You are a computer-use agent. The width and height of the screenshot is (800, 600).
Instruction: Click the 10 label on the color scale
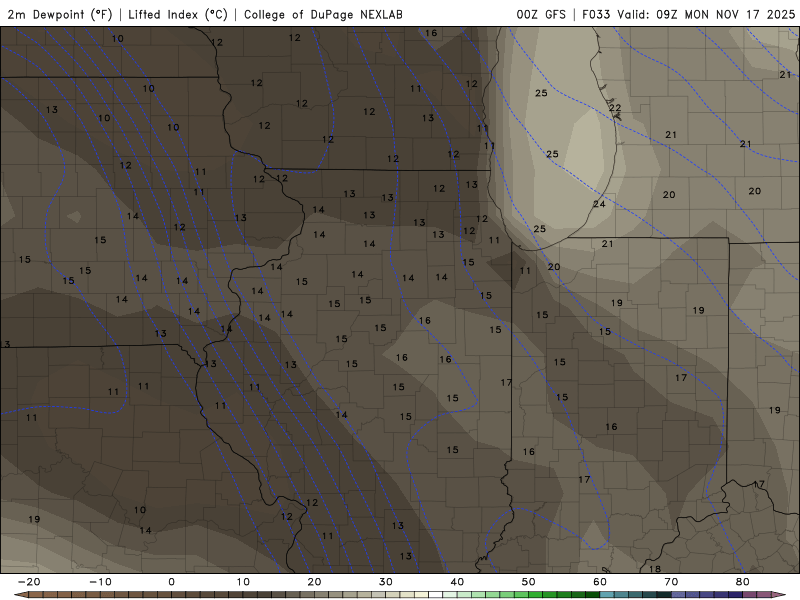click(243, 582)
